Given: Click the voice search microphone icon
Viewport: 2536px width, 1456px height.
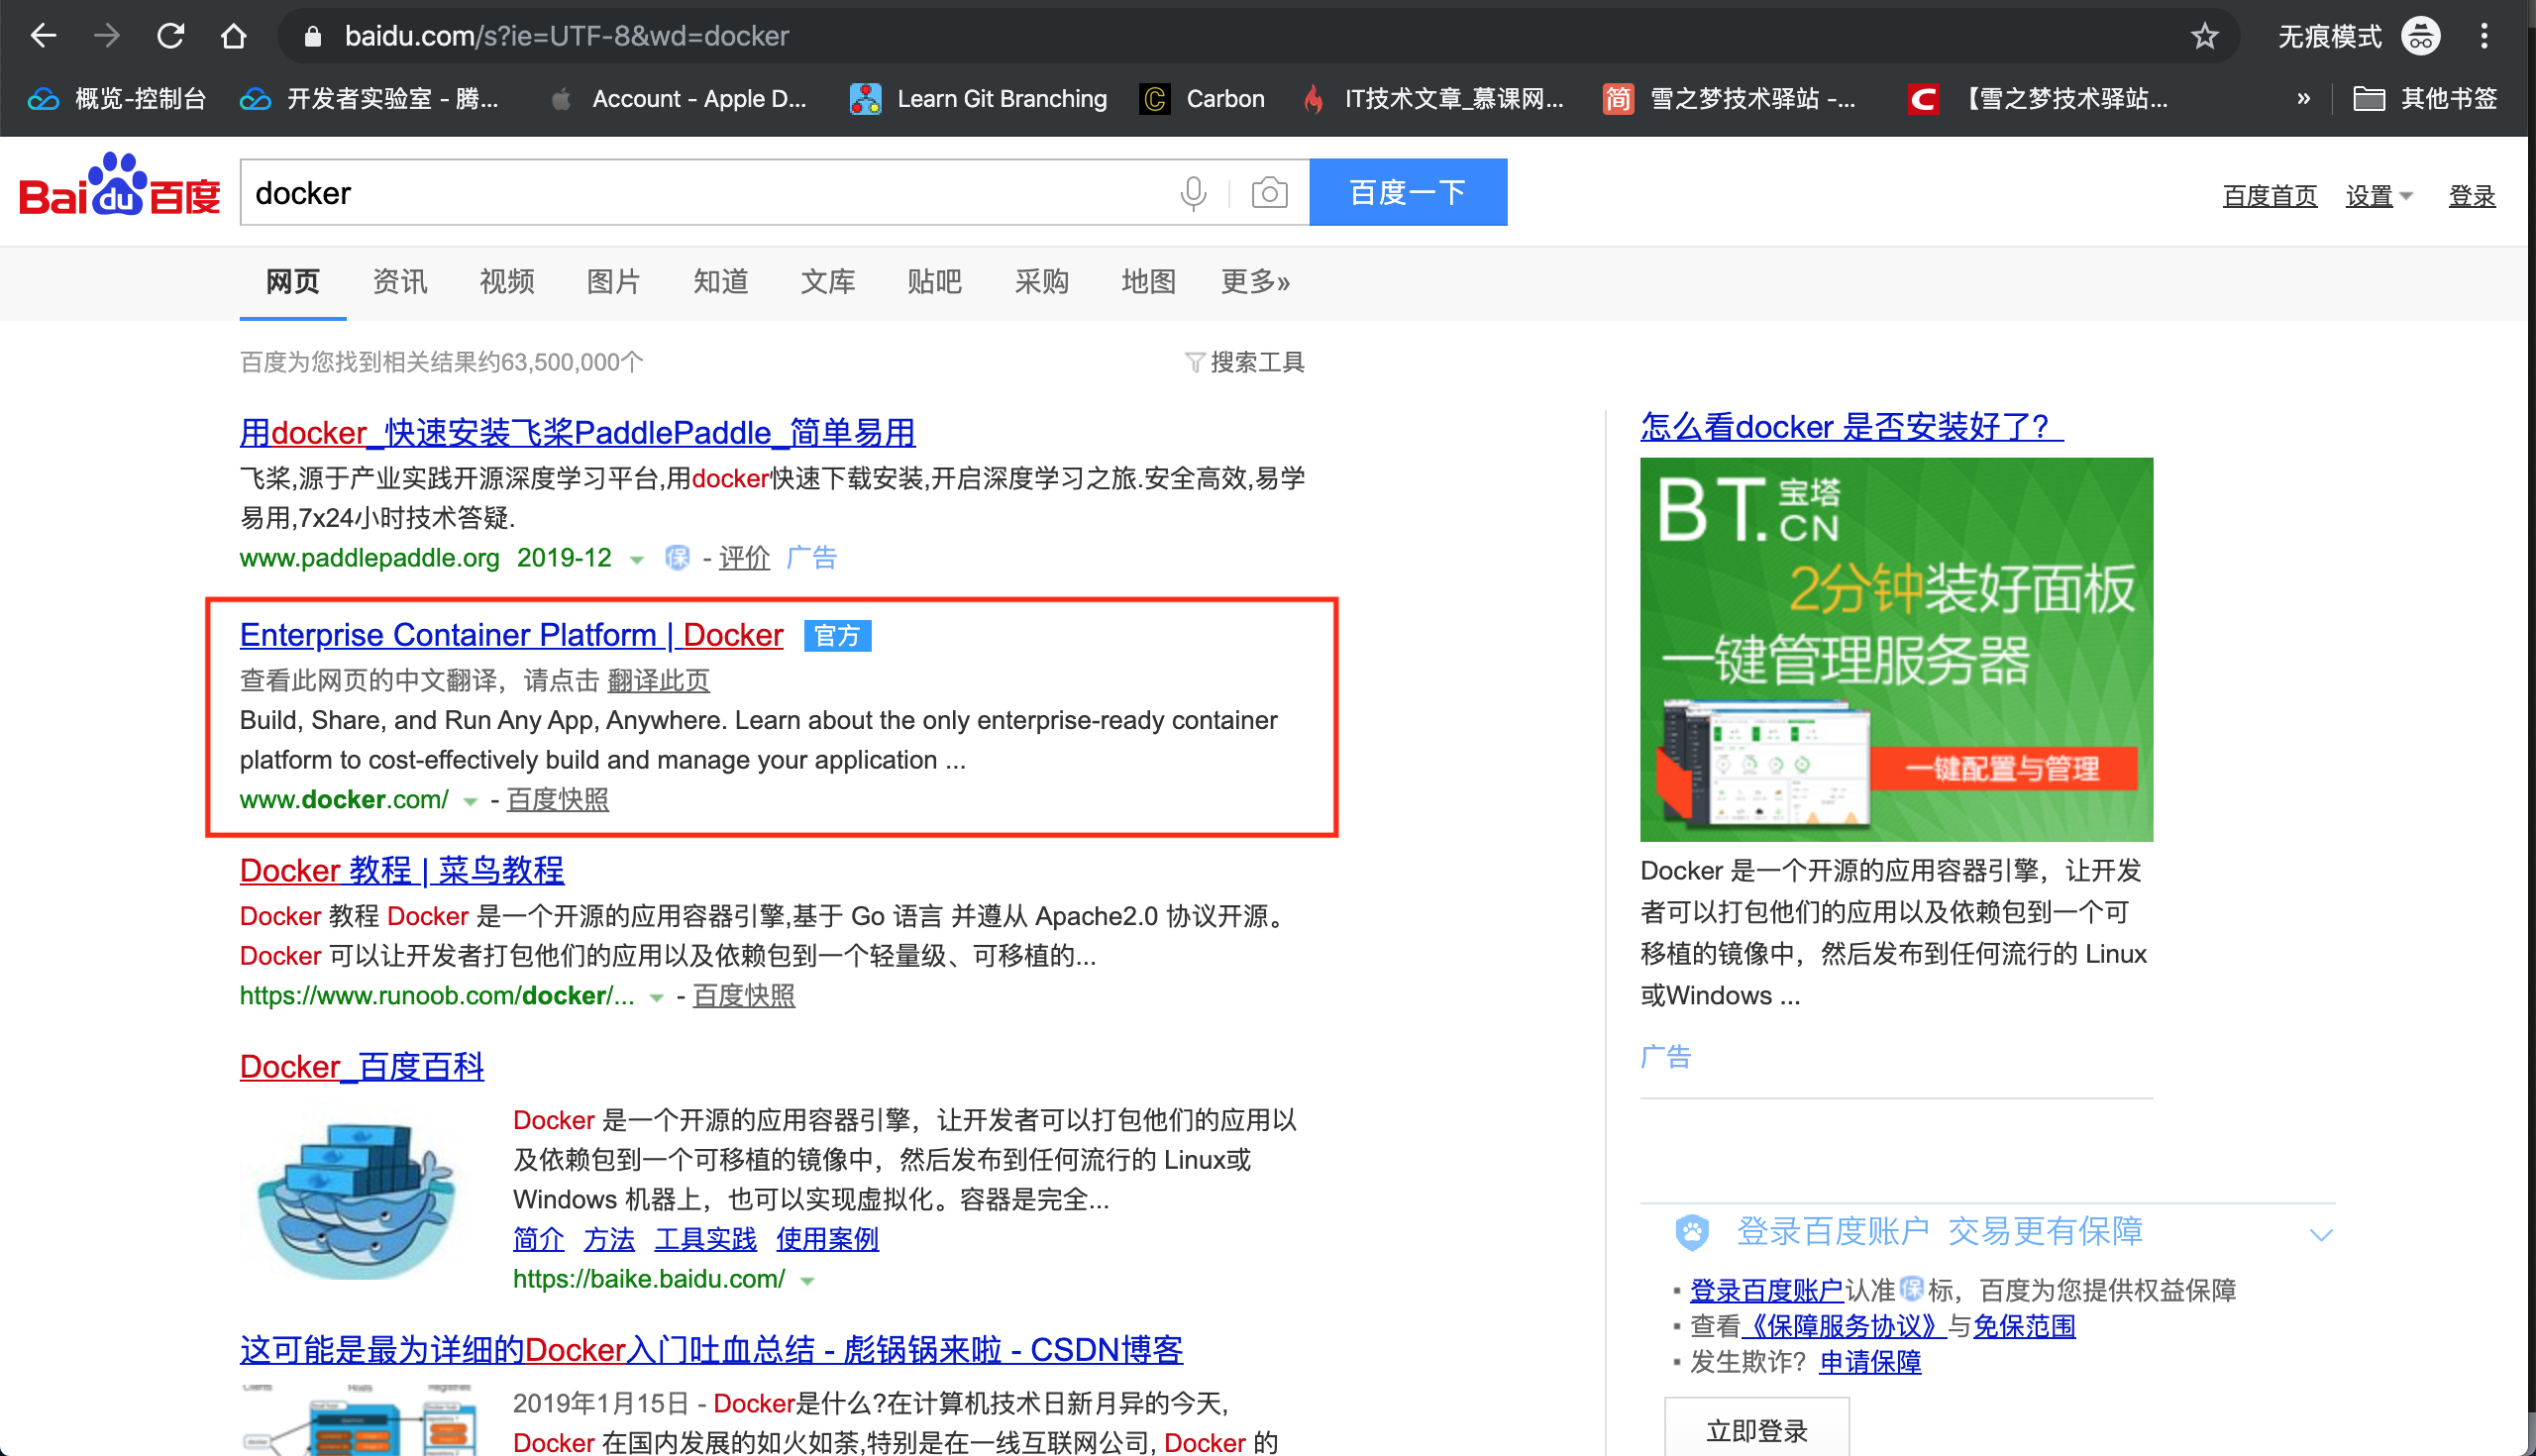Looking at the screenshot, I should click(1192, 192).
